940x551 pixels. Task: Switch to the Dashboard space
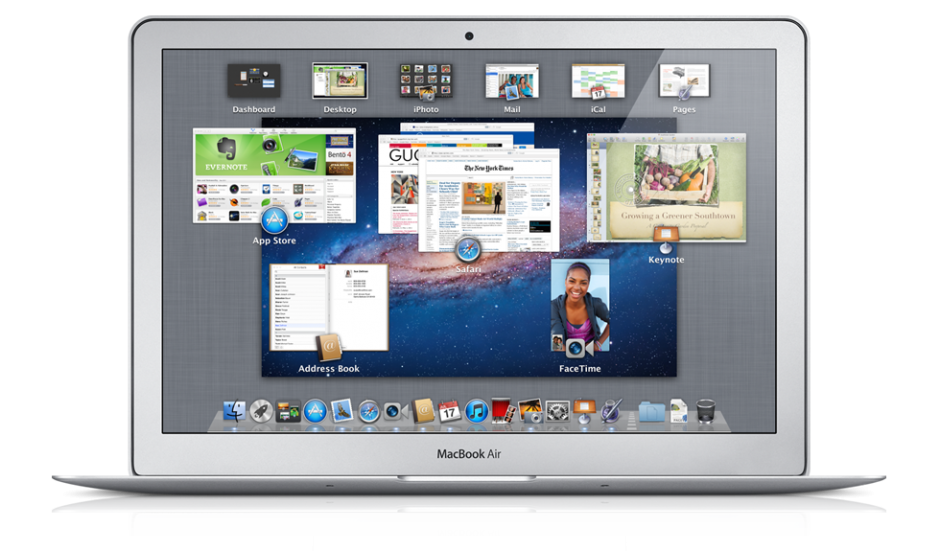pyautogui.click(x=253, y=80)
